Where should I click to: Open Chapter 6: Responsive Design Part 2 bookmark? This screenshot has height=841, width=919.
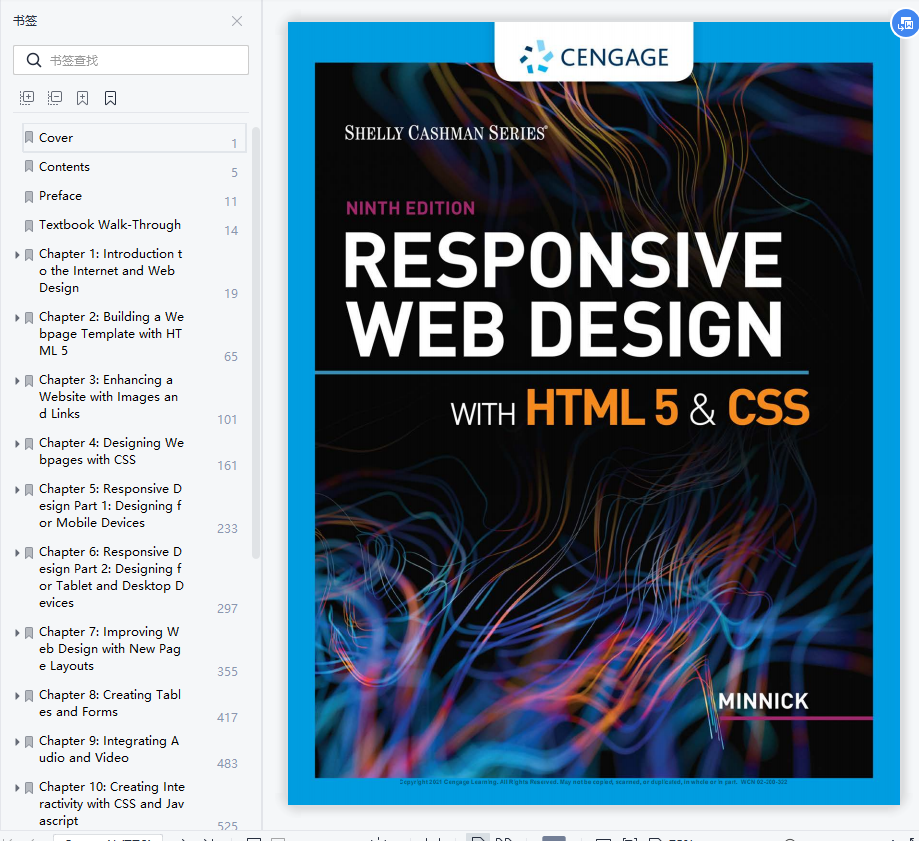pyautogui.click(x=111, y=577)
